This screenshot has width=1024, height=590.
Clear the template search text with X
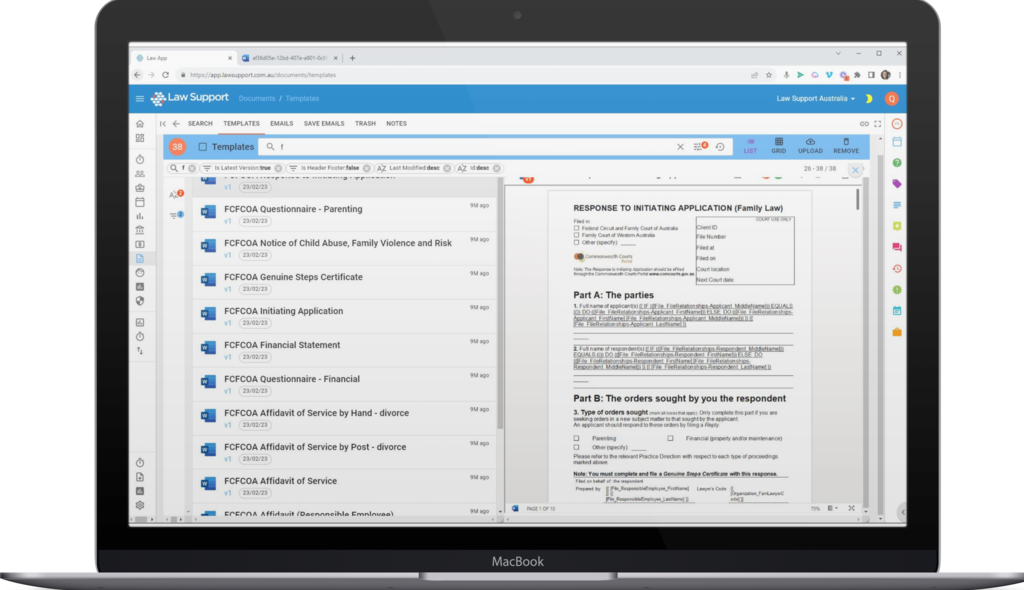[680, 147]
